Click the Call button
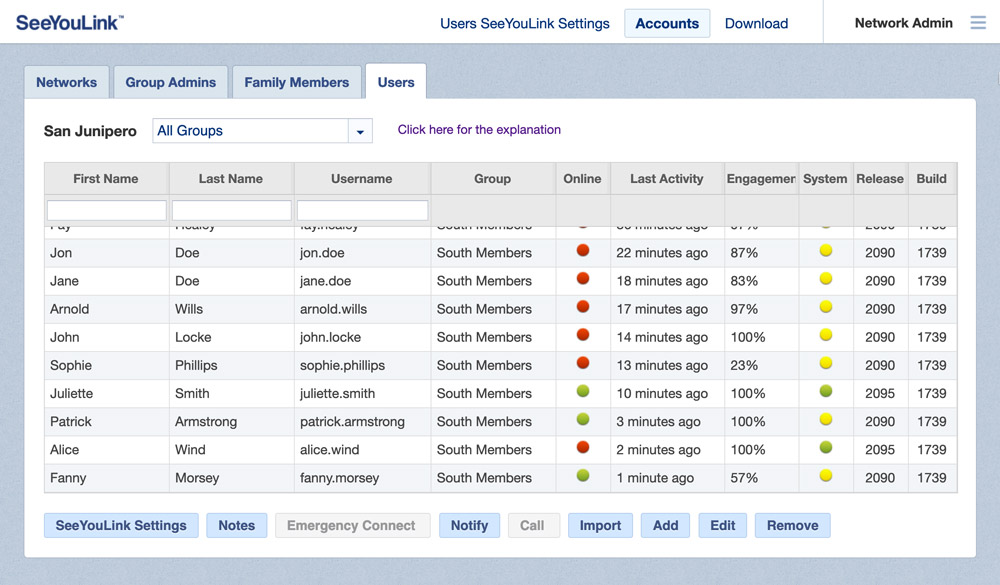 pos(533,526)
